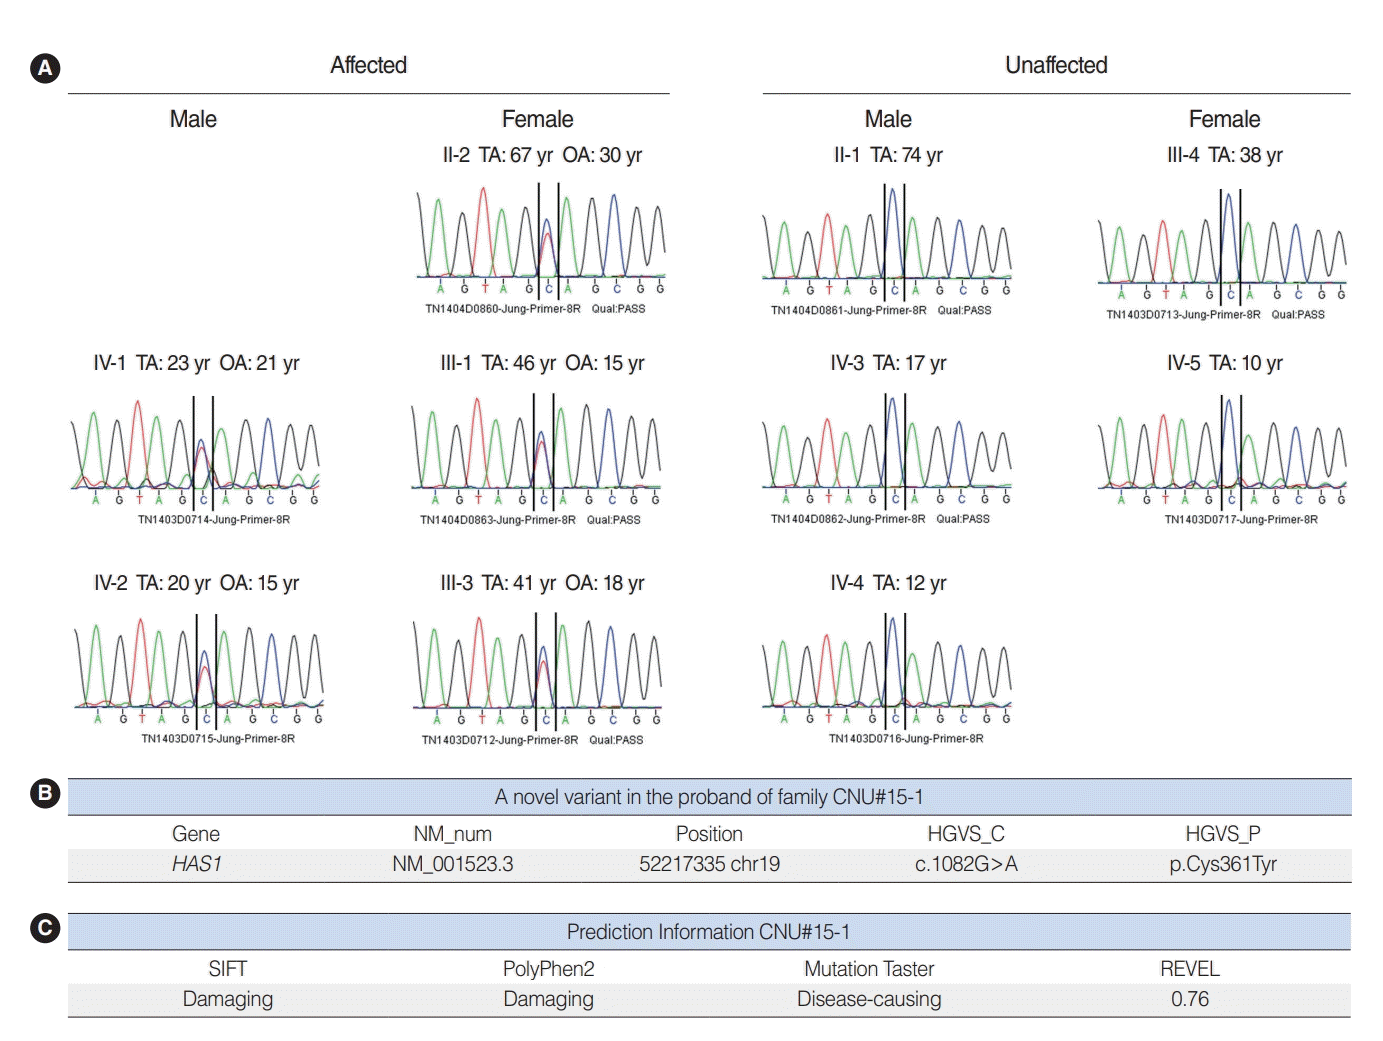Click the 'Disease-causing' cell
The height and width of the screenshot is (1041, 1383).
[870, 999]
